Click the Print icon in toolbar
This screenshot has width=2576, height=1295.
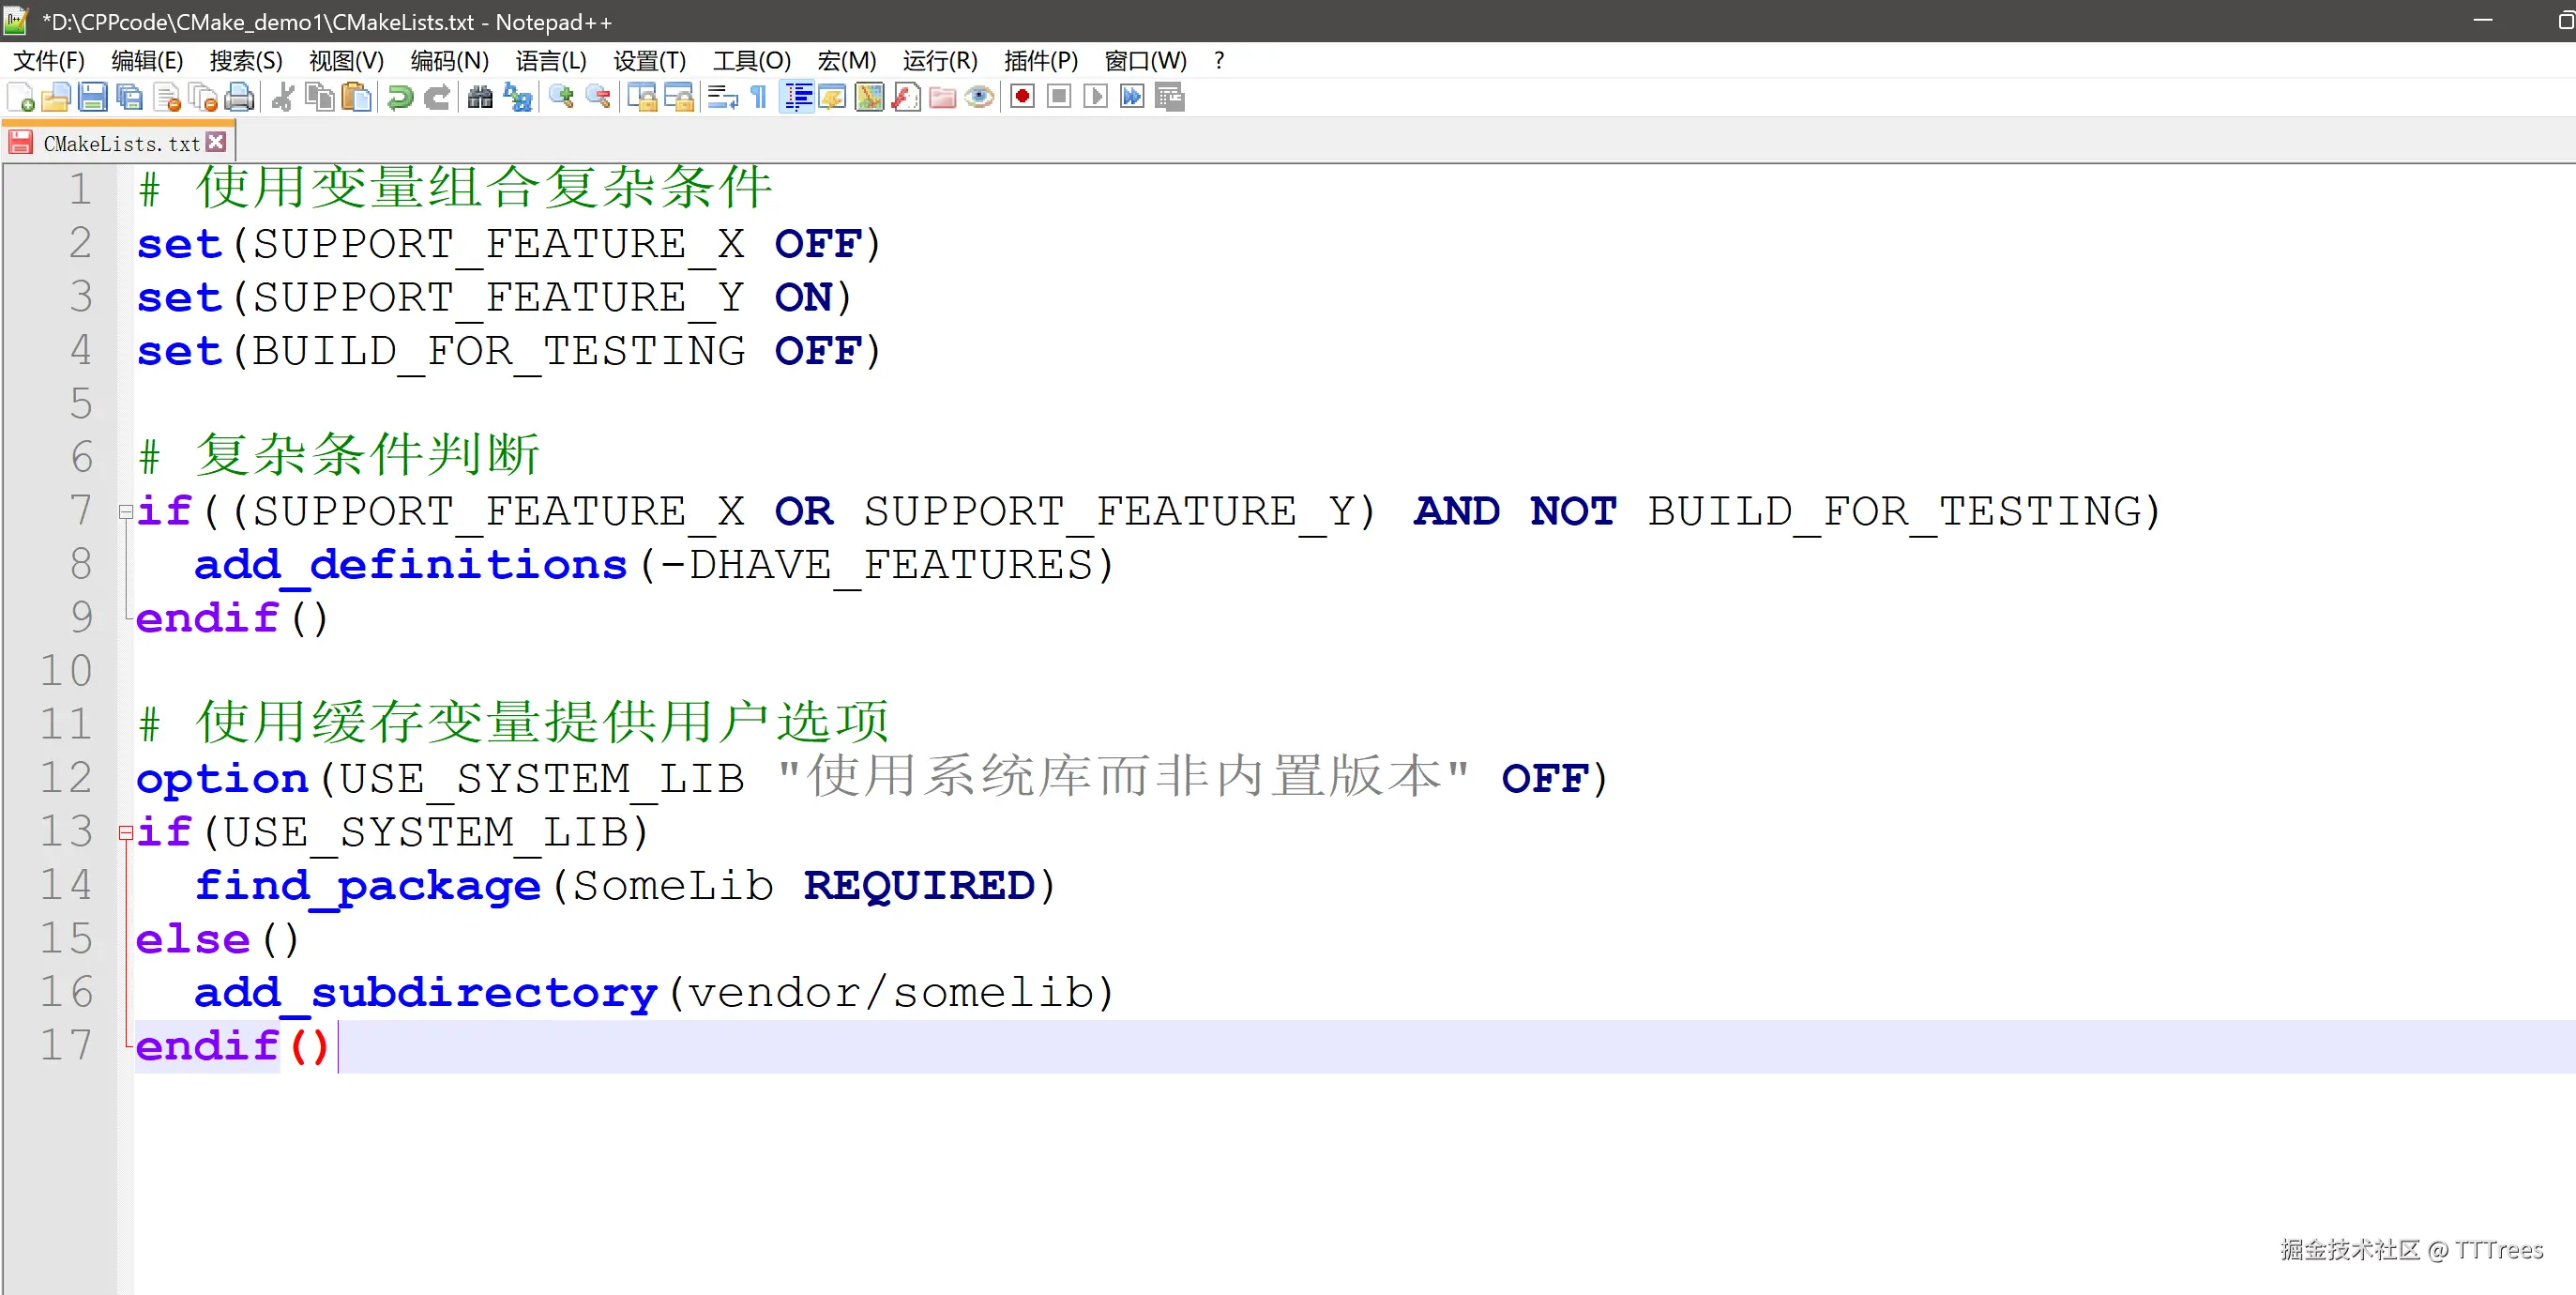pyautogui.click(x=240, y=97)
